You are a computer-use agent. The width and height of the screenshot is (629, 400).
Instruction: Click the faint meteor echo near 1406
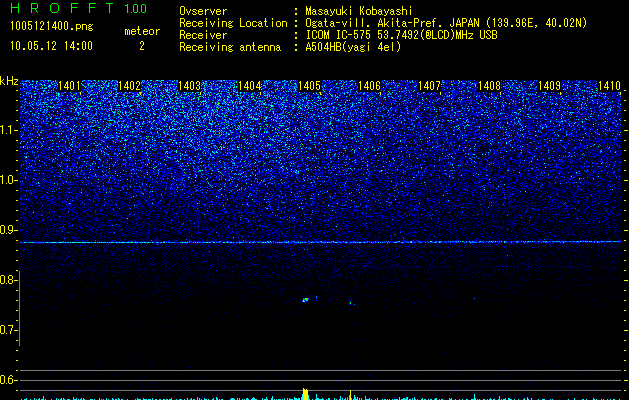[351, 302]
